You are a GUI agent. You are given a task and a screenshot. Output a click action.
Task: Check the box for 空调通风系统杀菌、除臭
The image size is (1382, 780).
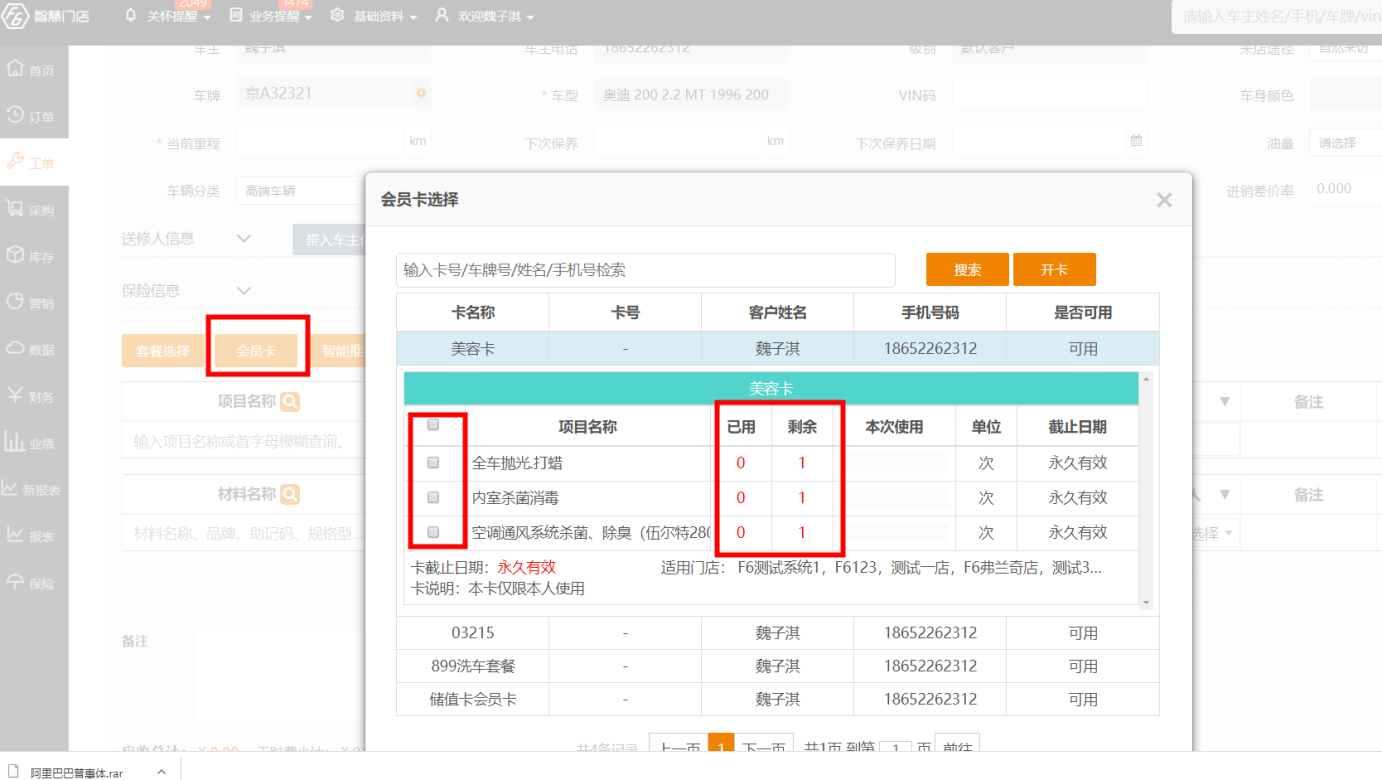coord(433,532)
